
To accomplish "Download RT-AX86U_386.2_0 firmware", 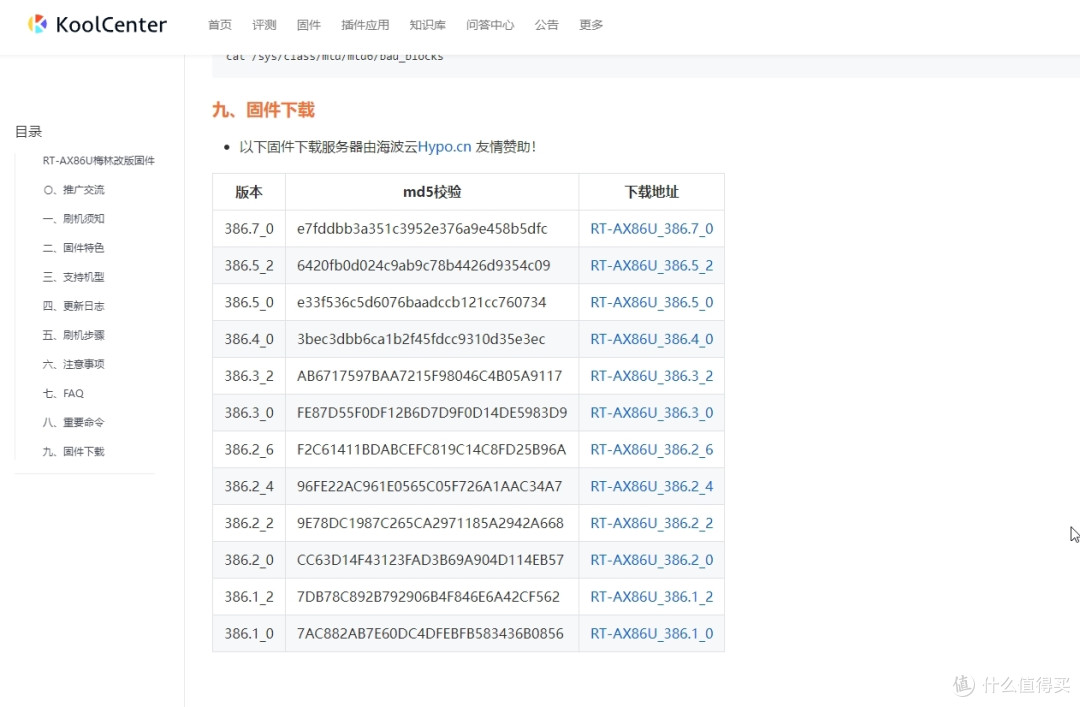I will [x=652, y=560].
